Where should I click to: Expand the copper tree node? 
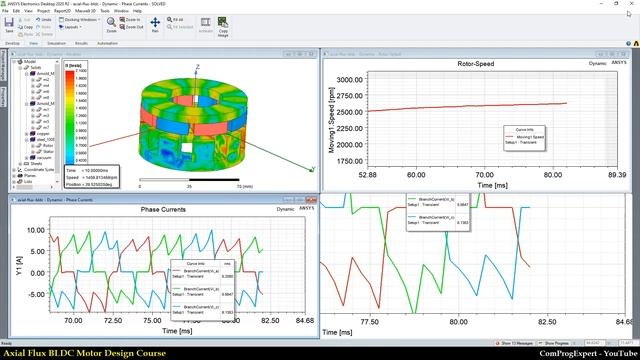point(27,133)
